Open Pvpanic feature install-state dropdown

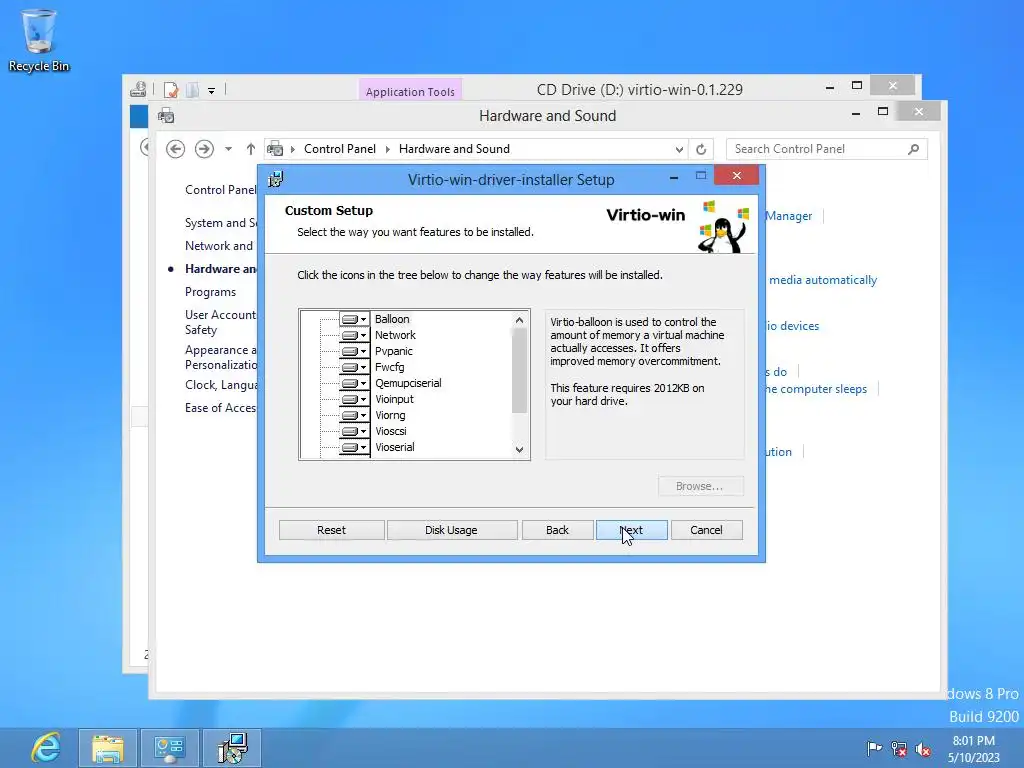click(x=355, y=351)
